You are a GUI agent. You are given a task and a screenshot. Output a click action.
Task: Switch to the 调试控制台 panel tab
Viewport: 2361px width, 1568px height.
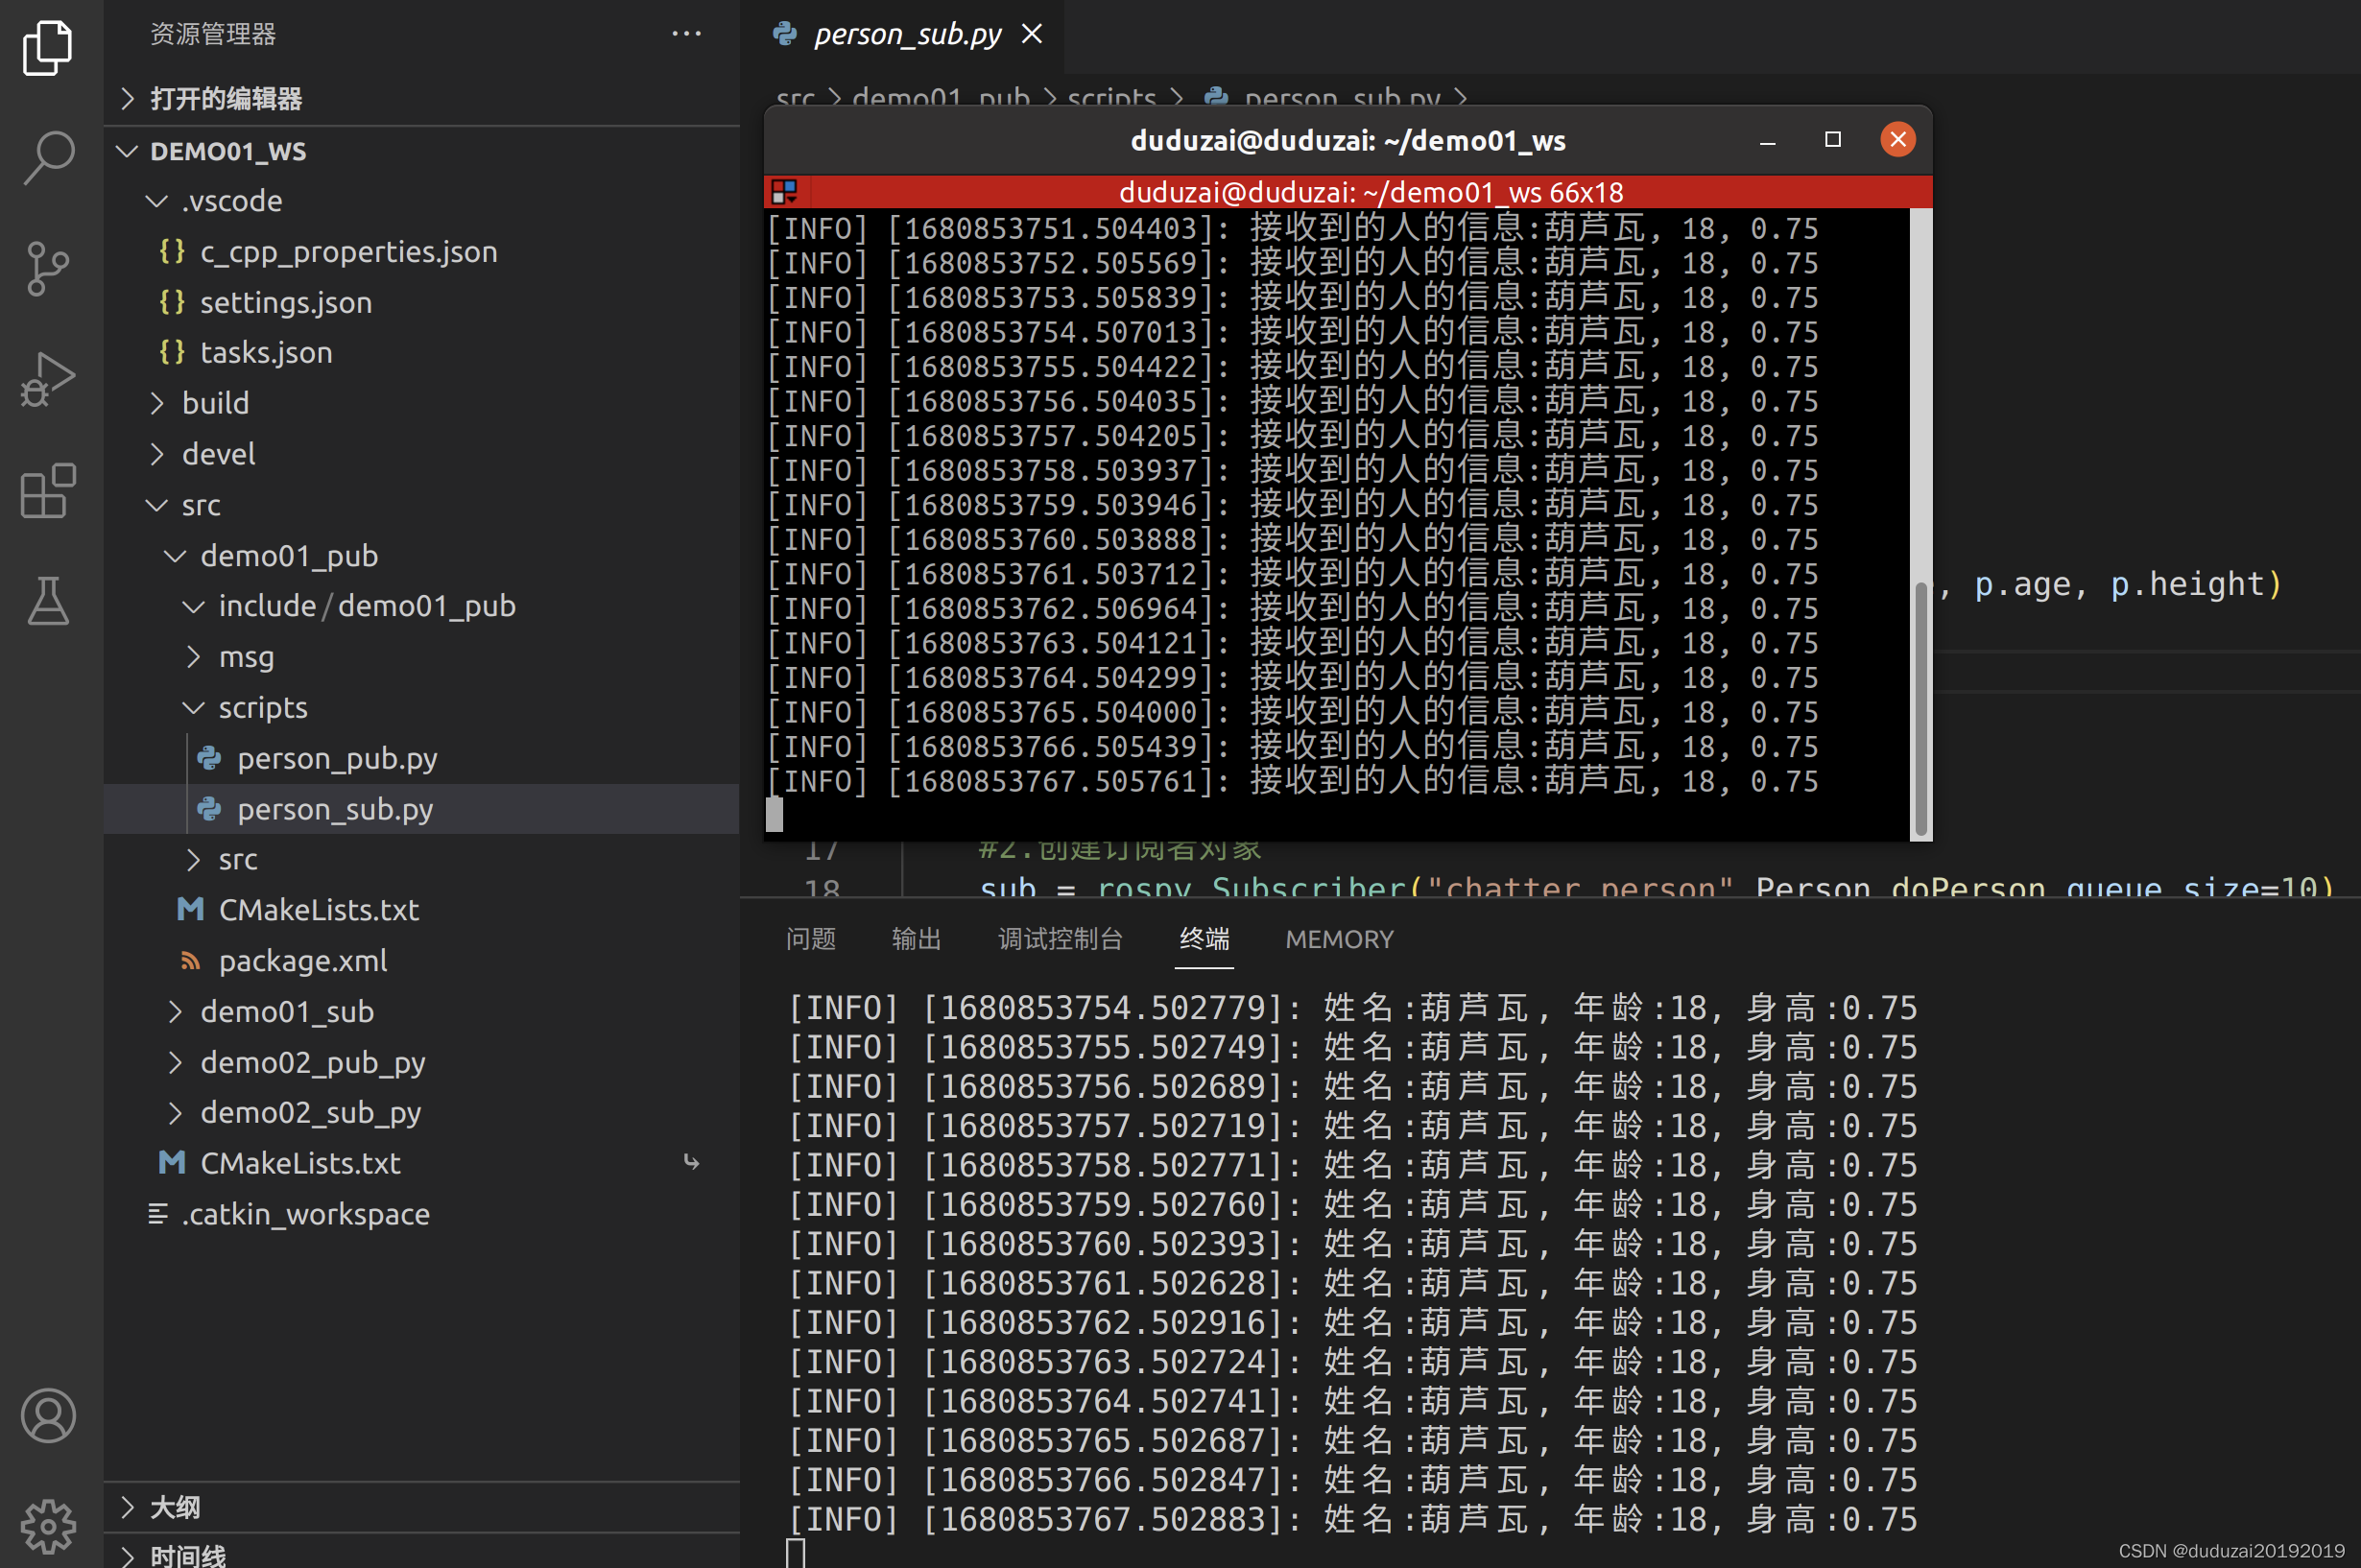click(1060, 938)
